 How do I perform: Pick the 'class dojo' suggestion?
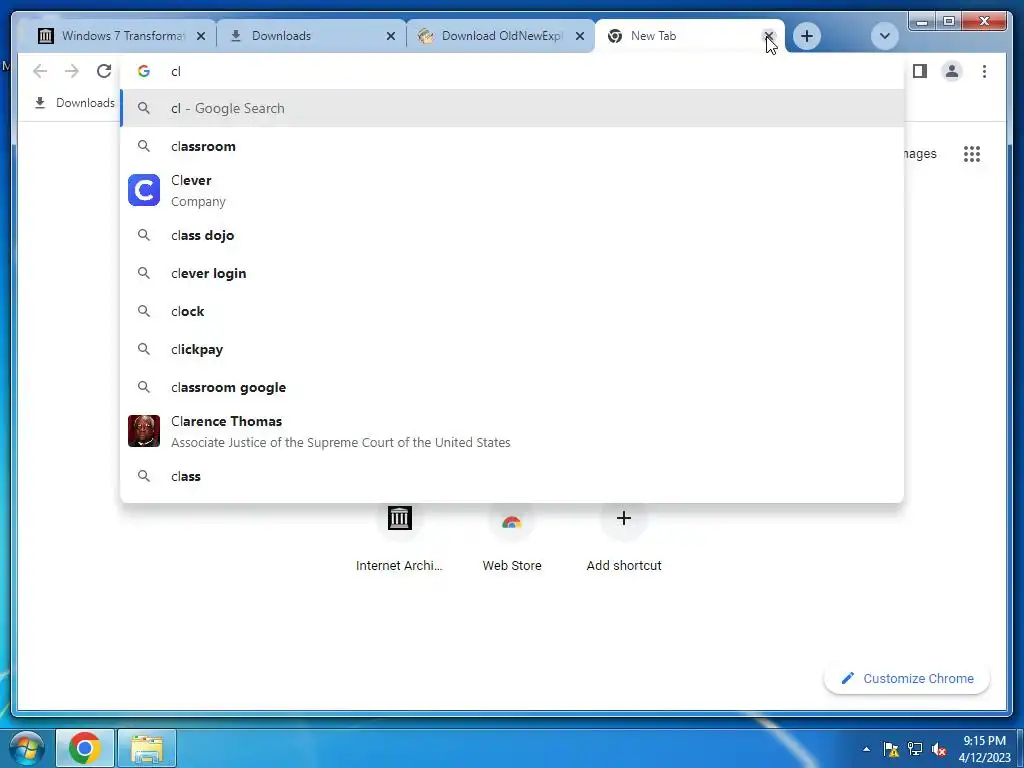513,235
